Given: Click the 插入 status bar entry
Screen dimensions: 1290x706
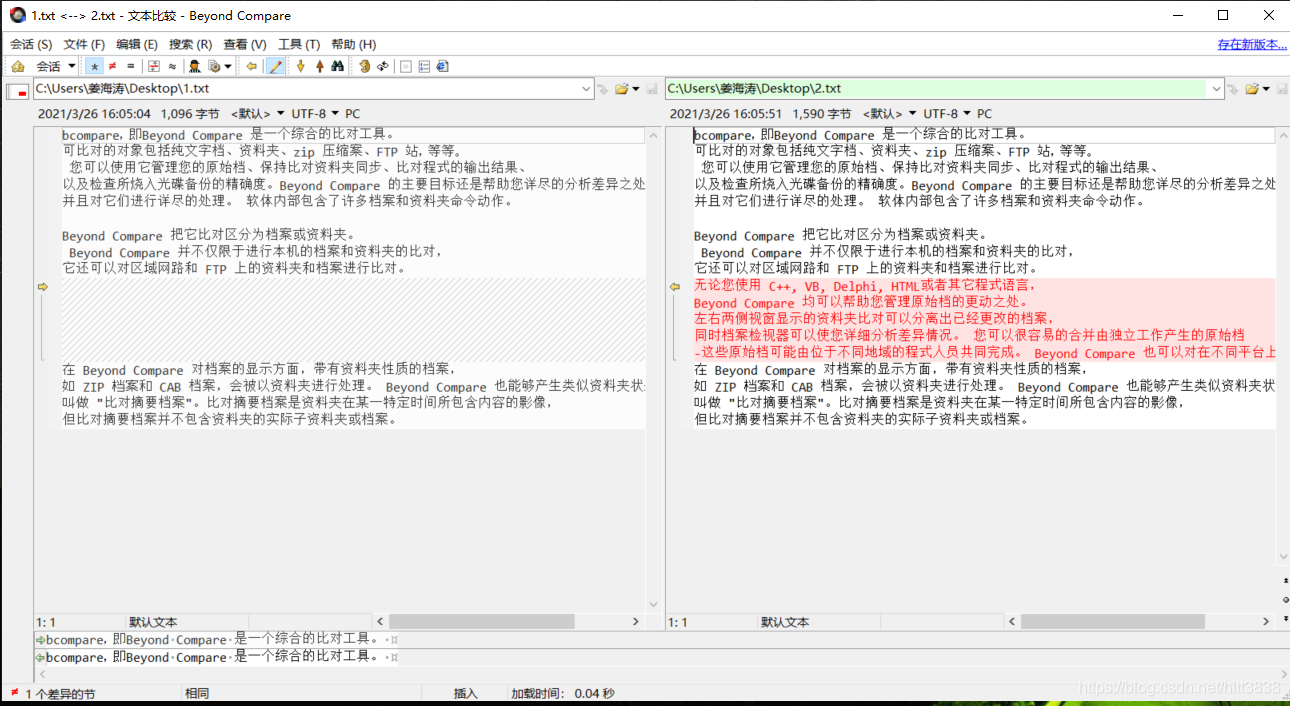Looking at the screenshot, I should [x=466, y=693].
